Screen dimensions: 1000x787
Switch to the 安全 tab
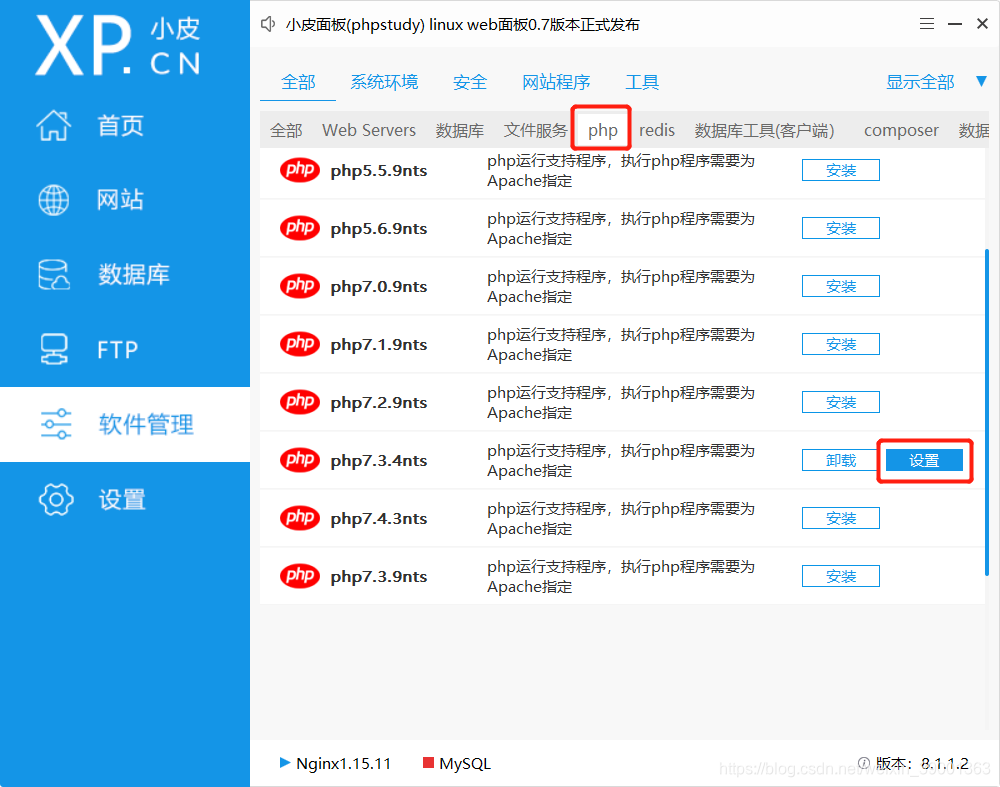(470, 82)
